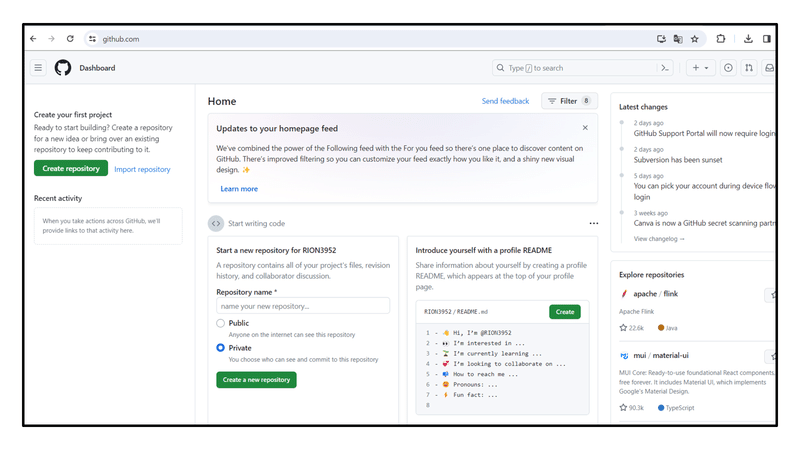Translate this page icon
The width and height of the screenshot is (800, 450).
click(678, 39)
